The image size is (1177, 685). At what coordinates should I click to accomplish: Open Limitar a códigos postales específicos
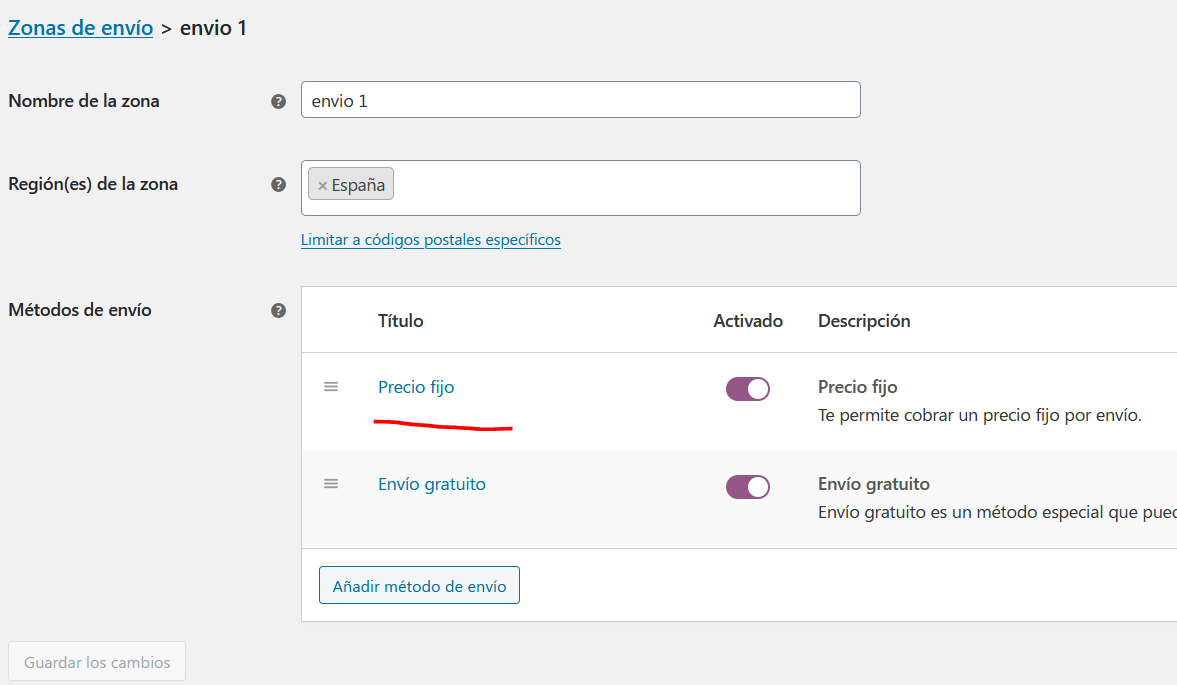[431, 239]
